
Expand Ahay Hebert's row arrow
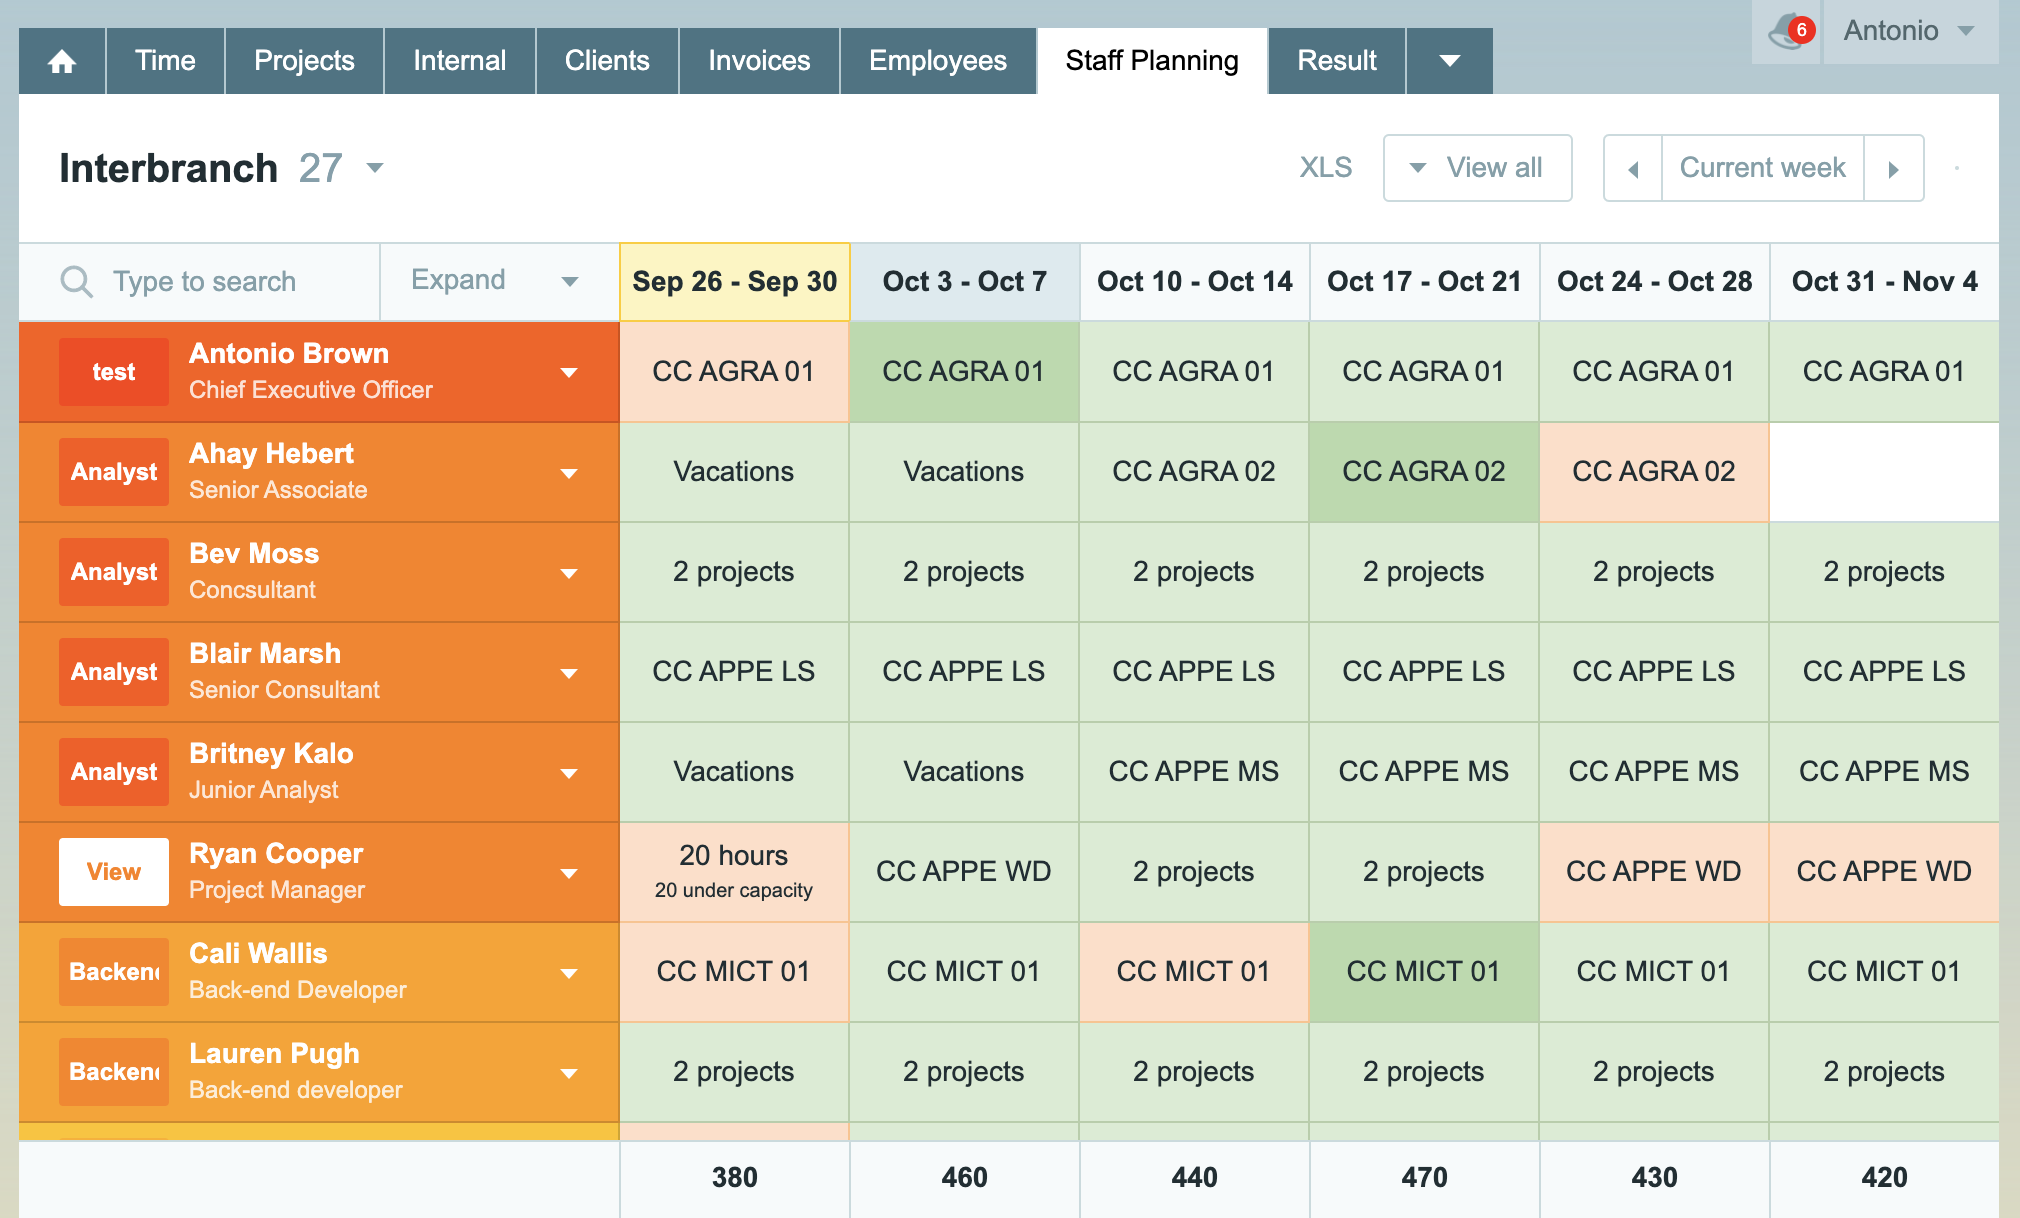point(569,473)
